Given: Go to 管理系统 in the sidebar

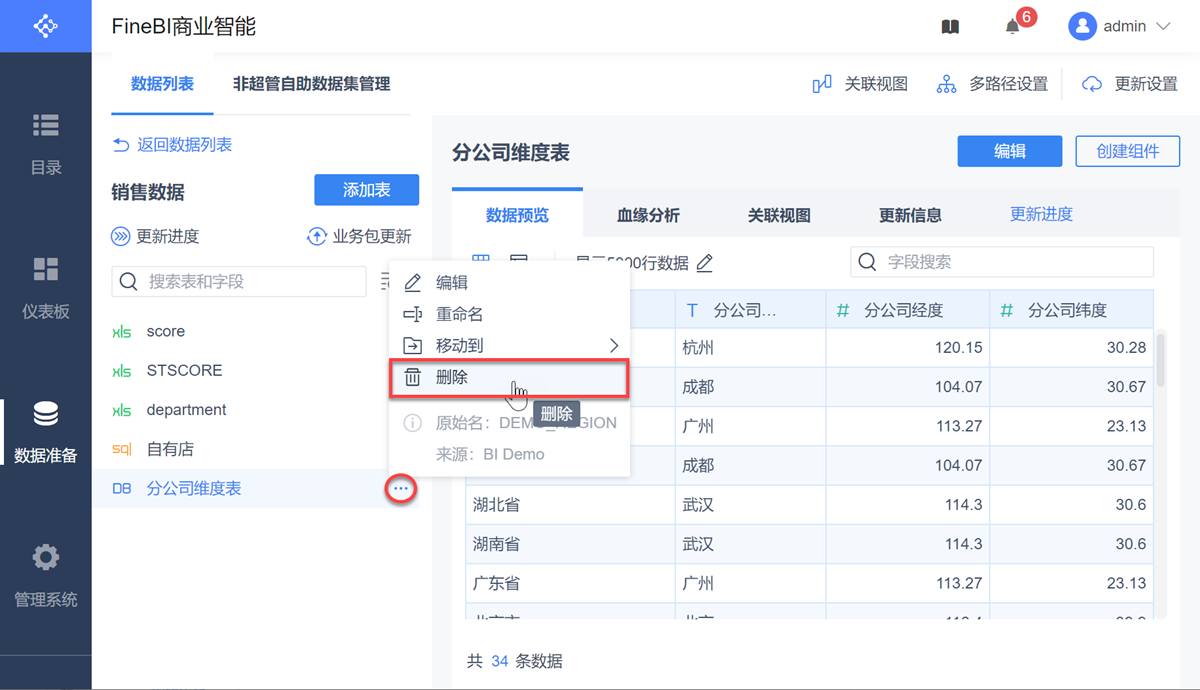Looking at the screenshot, I should pos(46,576).
